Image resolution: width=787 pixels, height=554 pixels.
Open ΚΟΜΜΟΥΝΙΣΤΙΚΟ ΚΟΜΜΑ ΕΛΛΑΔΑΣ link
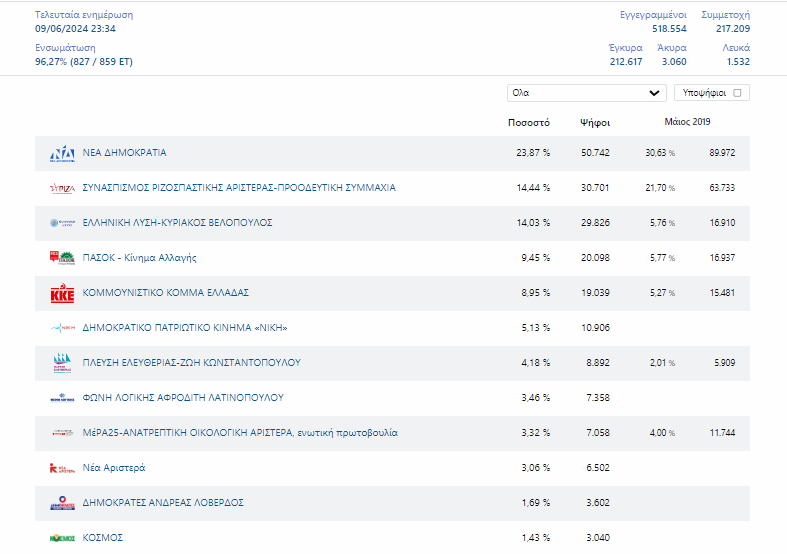click(x=166, y=293)
